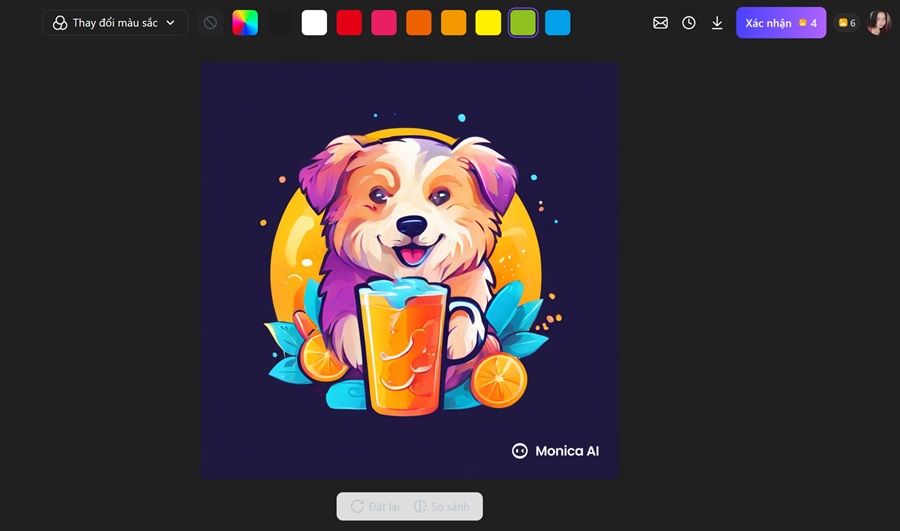This screenshot has width=900, height=531.
Task: Download the edited image
Action: tap(717, 23)
